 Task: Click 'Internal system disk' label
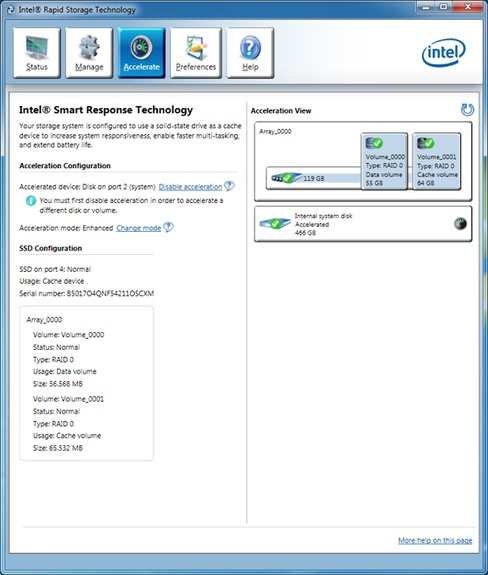tap(323, 216)
